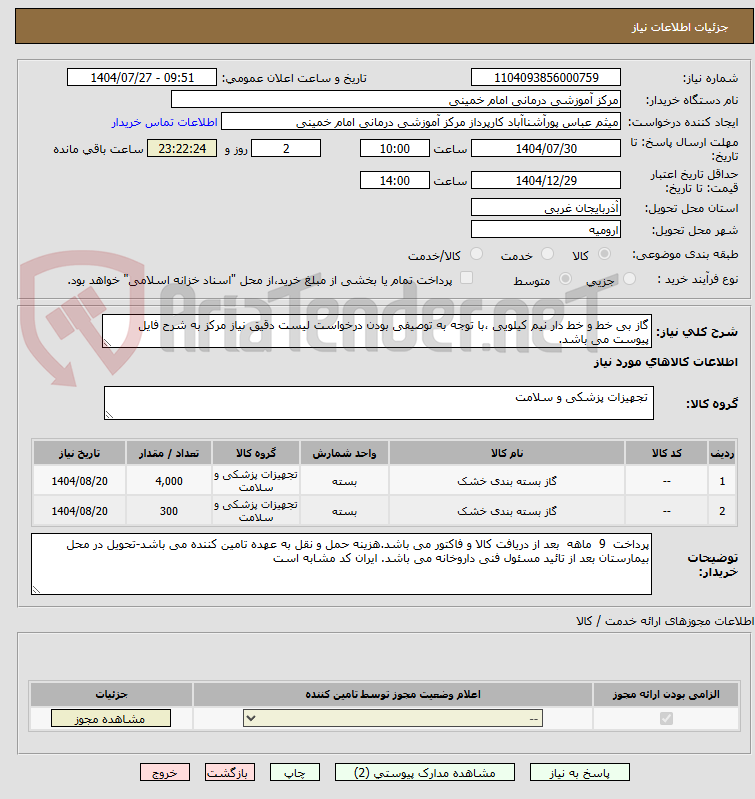The image size is (755, 799).
Task: Click the گروه کالا text area
Action: (x=379, y=403)
